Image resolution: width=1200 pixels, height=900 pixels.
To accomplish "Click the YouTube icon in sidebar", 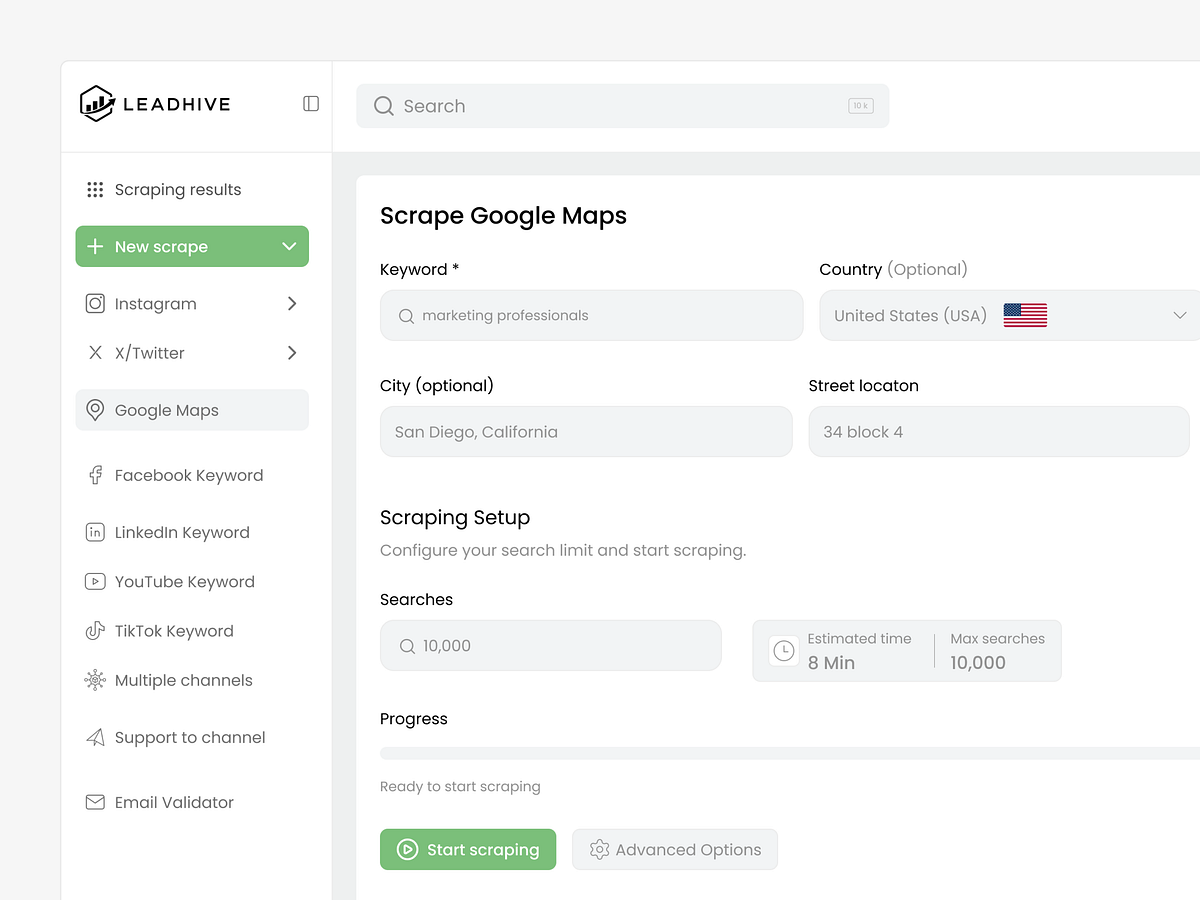I will pyautogui.click(x=95, y=582).
